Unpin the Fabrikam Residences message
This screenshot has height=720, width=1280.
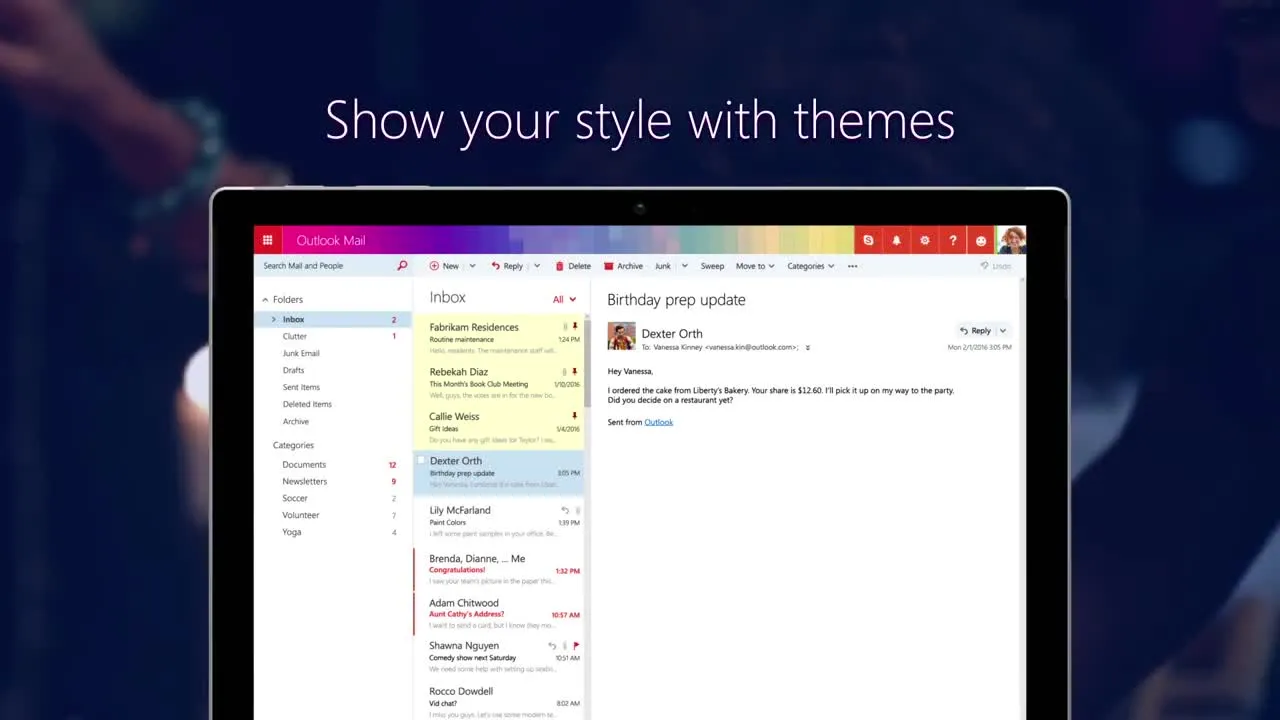[x=575, y=327]
